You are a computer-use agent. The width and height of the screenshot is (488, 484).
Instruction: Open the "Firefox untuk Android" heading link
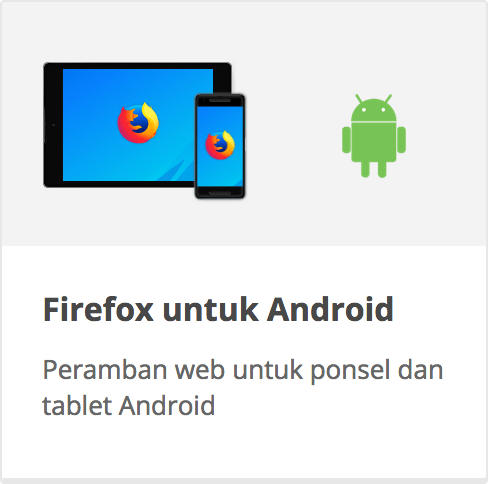coord(218,310)
